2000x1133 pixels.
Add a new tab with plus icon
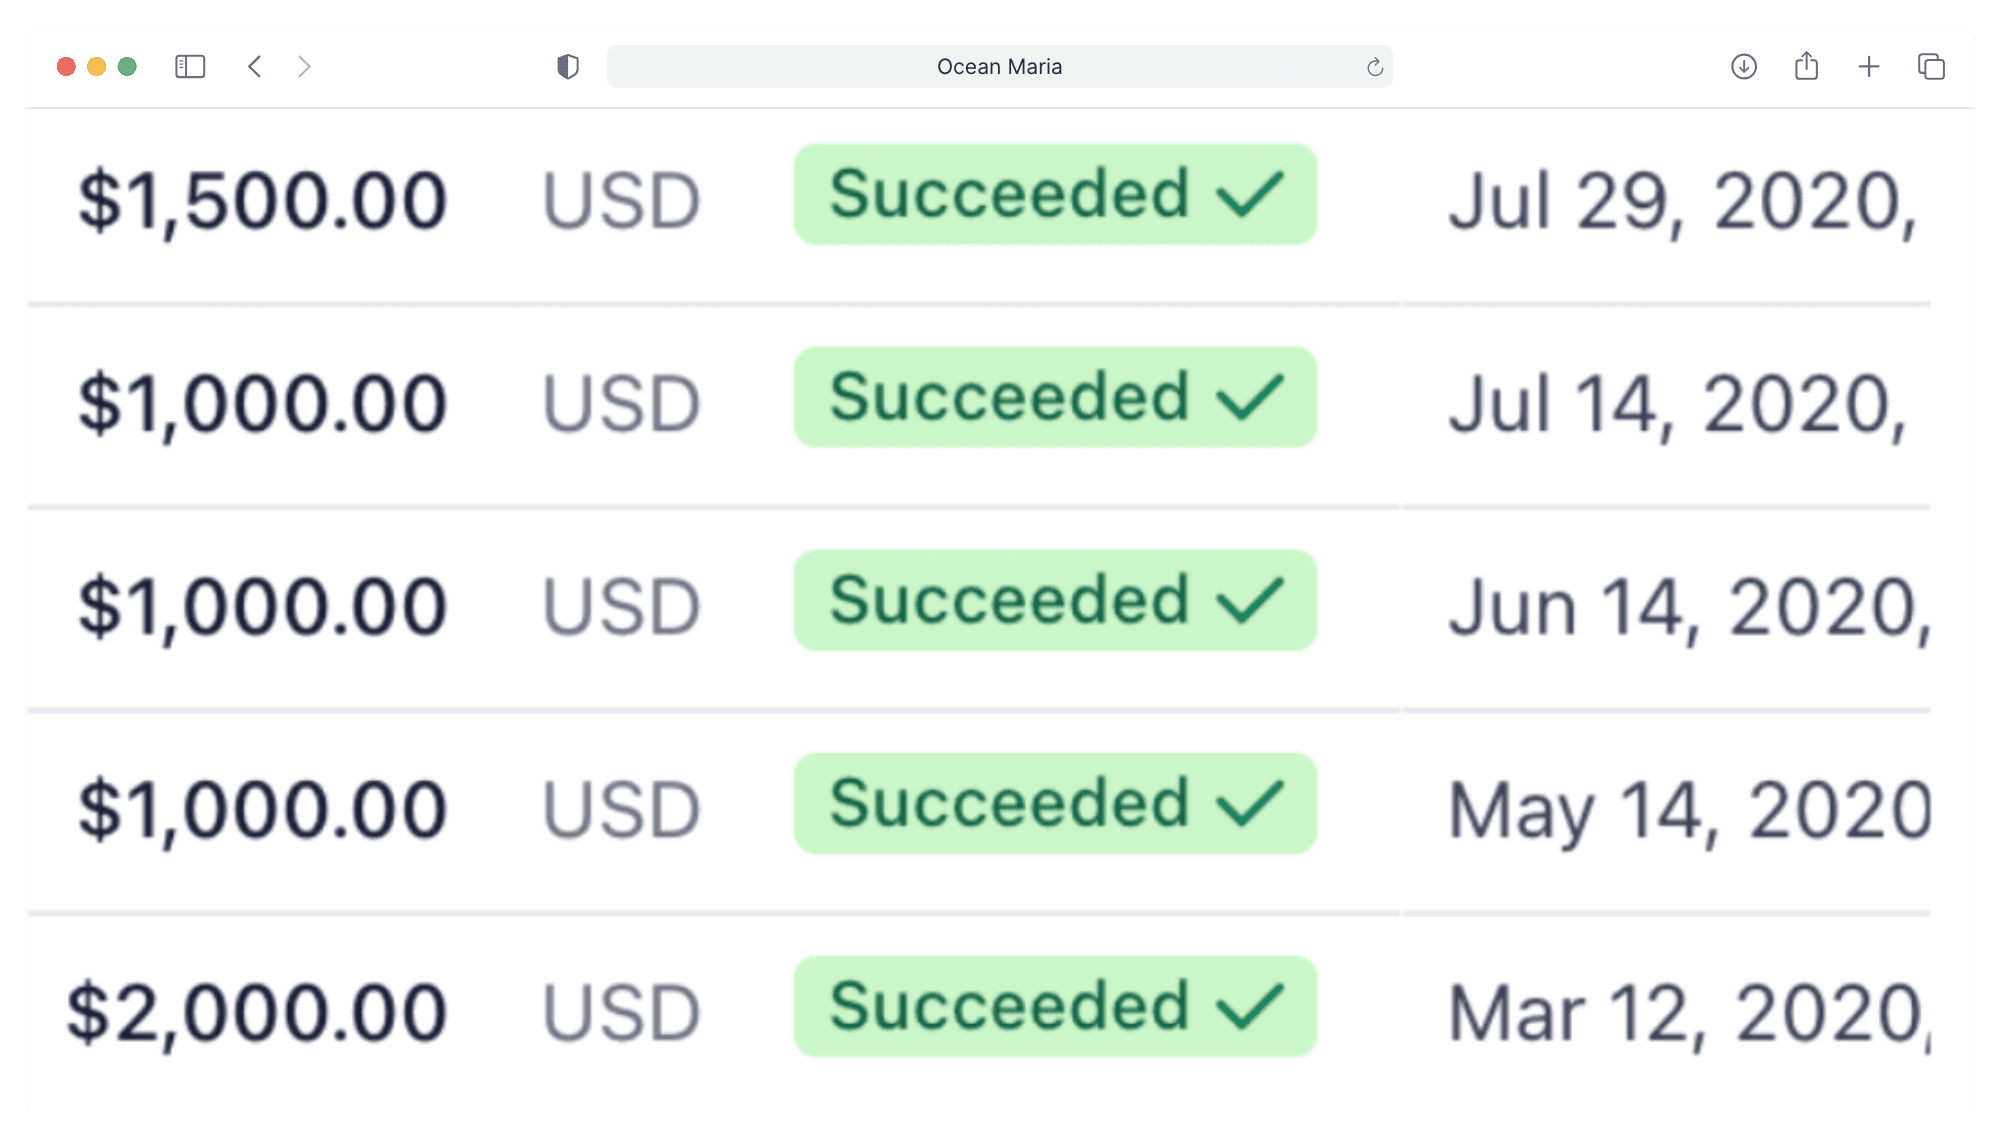(1869, 67)
